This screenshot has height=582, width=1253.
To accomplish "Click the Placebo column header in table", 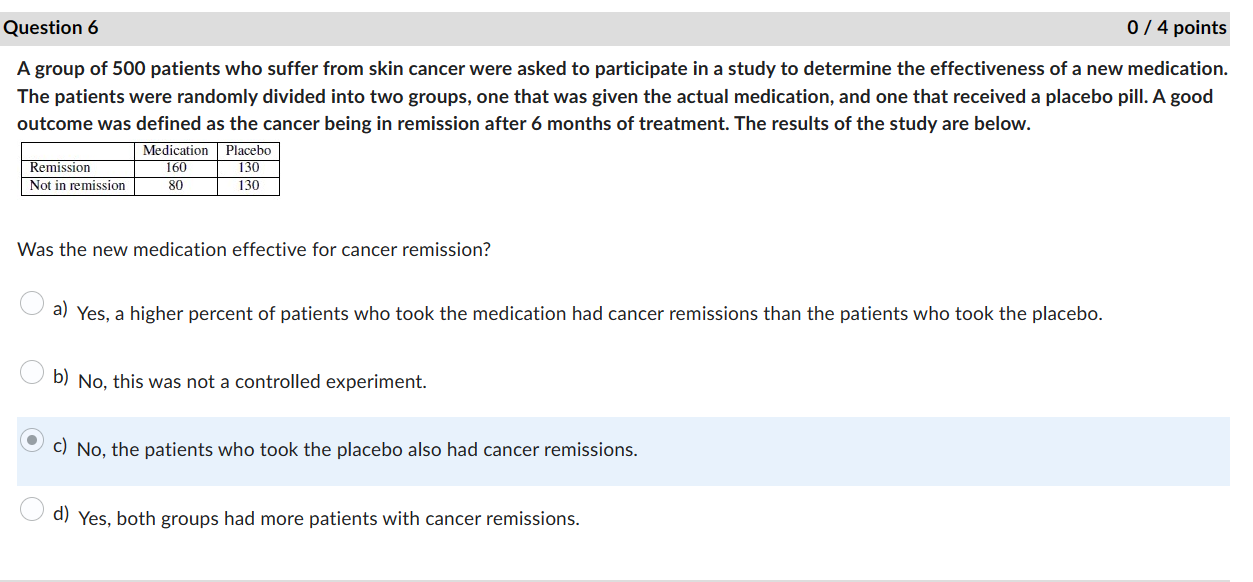I will pyautogui.click(x=248, y=151).
